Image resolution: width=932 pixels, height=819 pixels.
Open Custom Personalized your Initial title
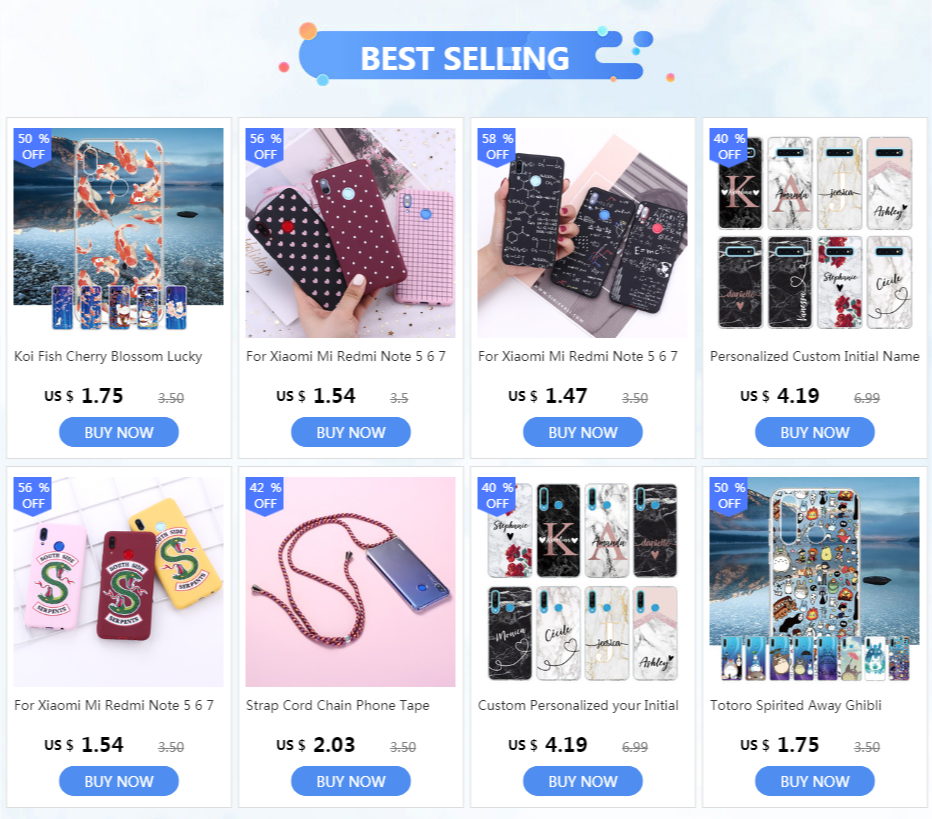pyautogui.click(x=578, y=705)
